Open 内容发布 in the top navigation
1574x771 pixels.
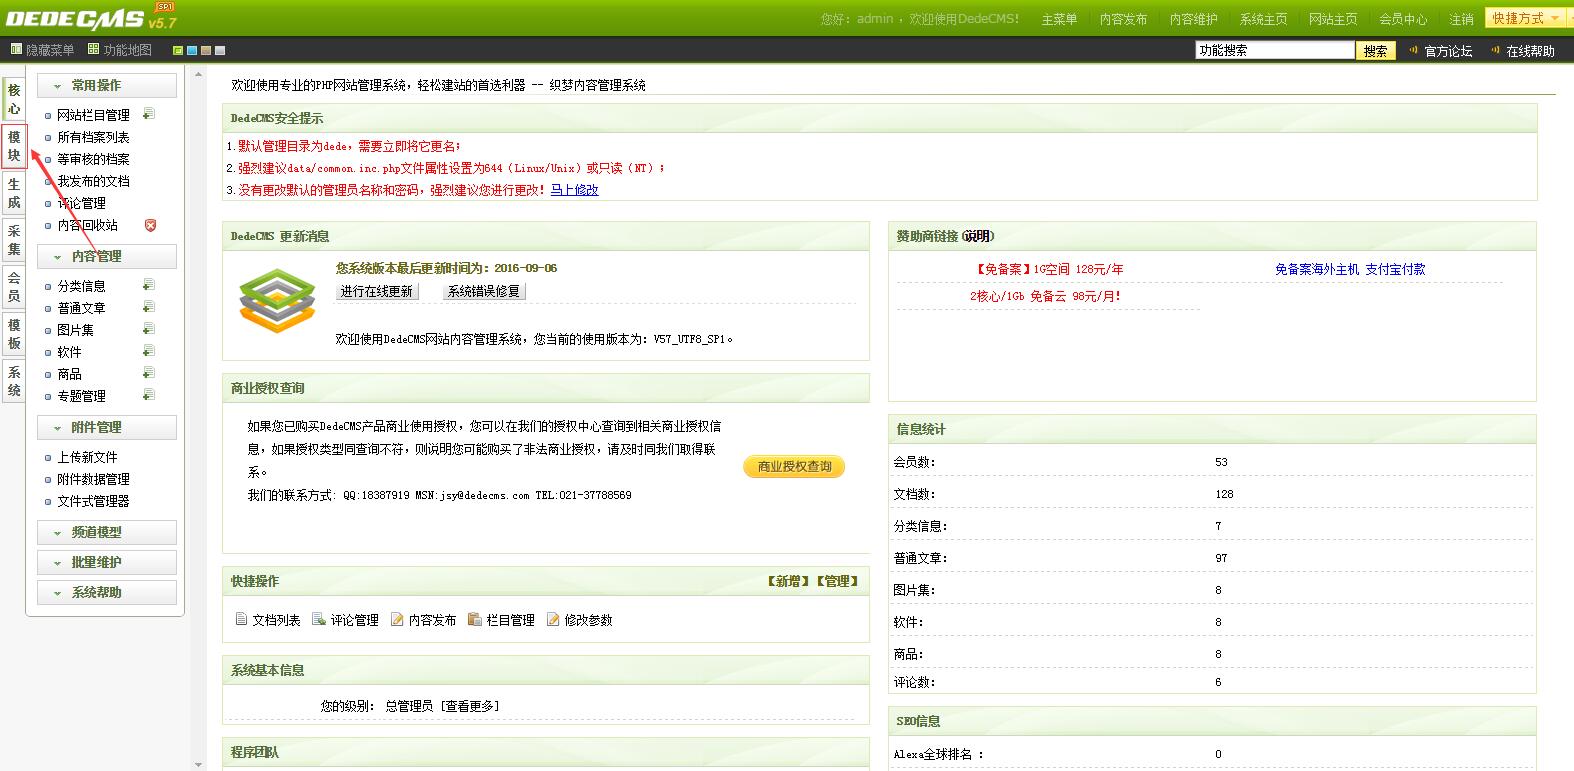pyautogui.click(x=1123, y=19)
